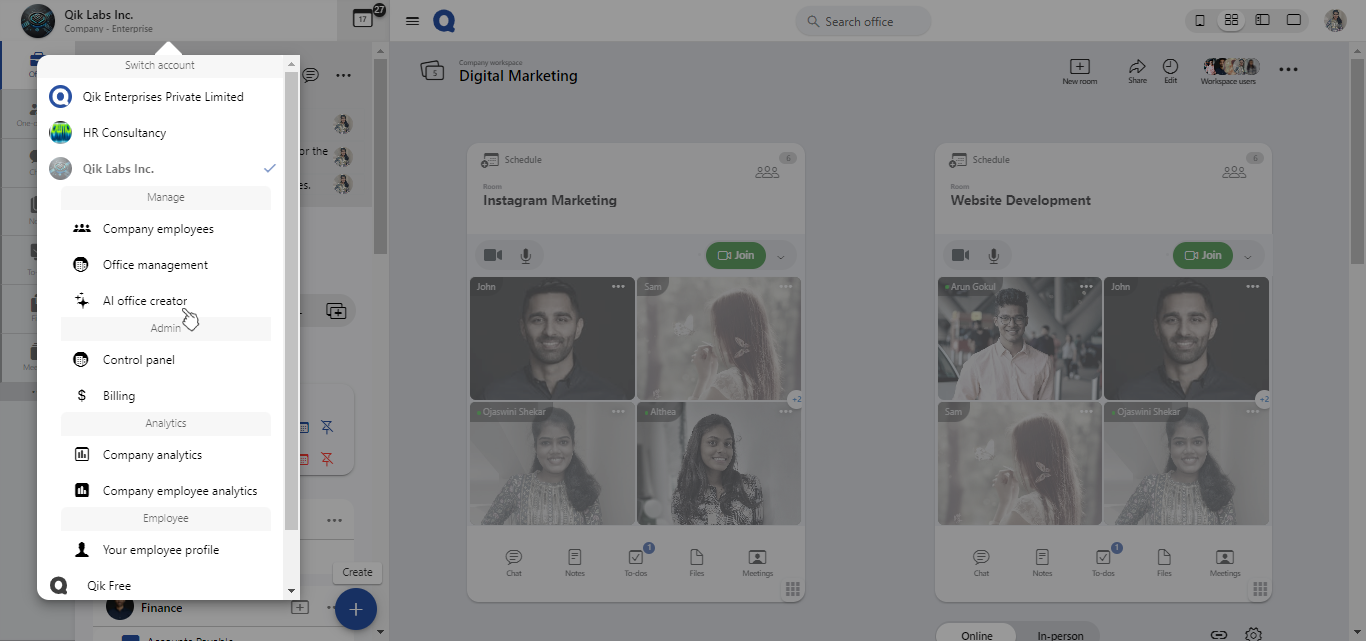Join the Website Development room

pyautogui.click(x=1202, y=255)
